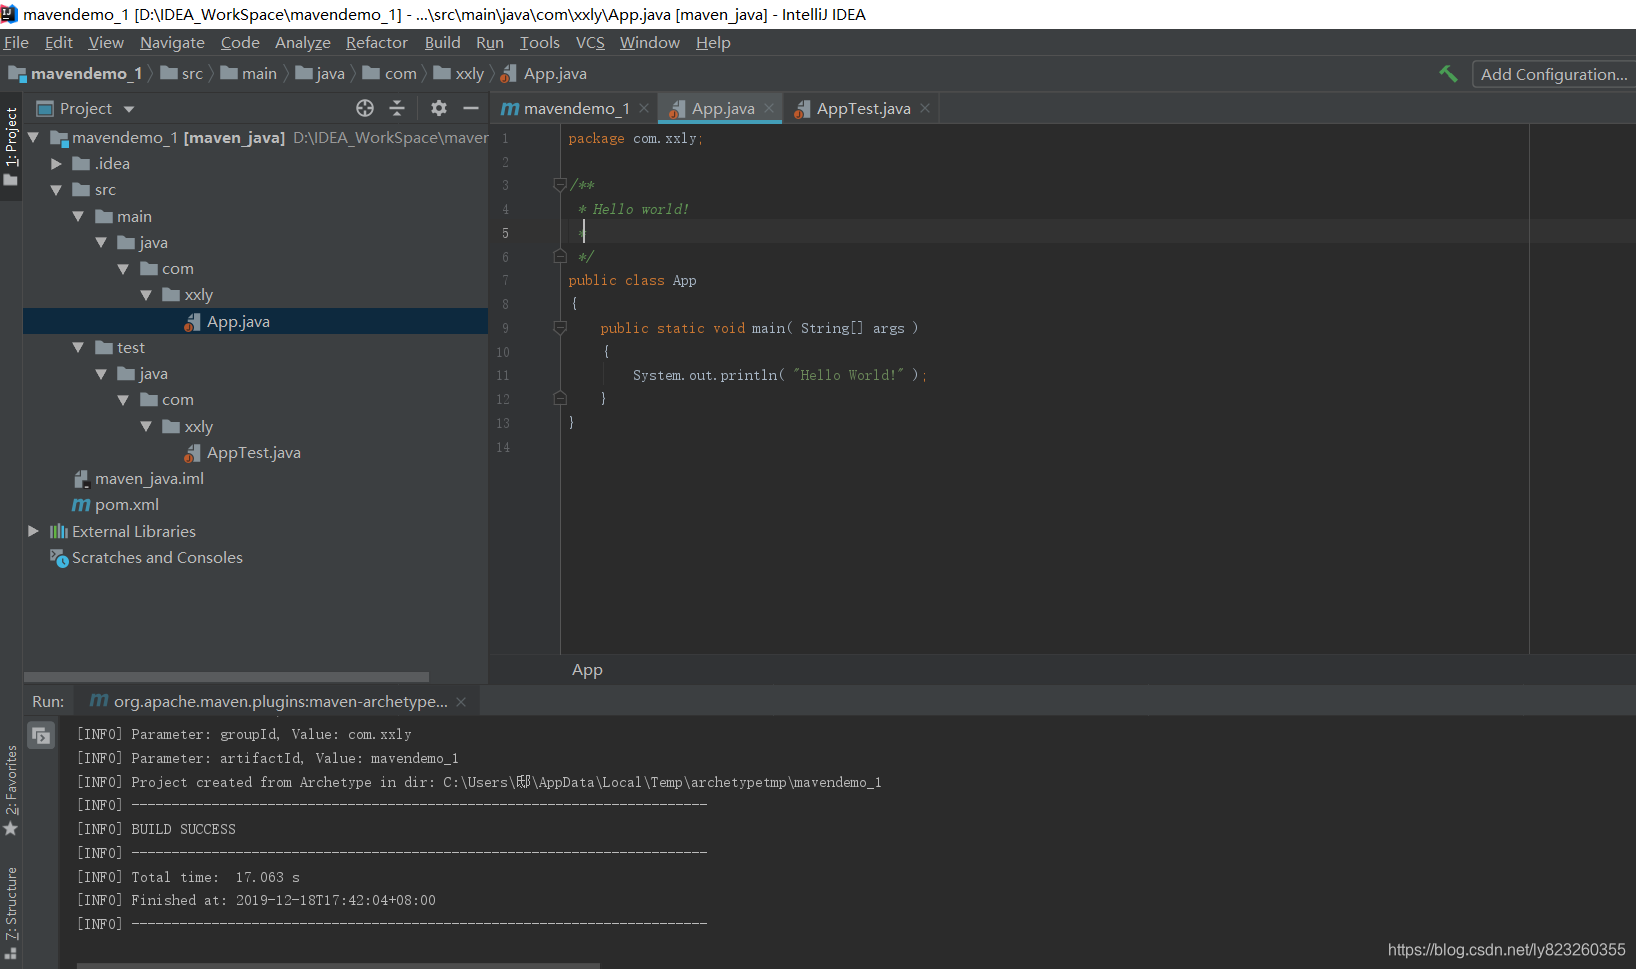Open the Navigate menu

172,42
